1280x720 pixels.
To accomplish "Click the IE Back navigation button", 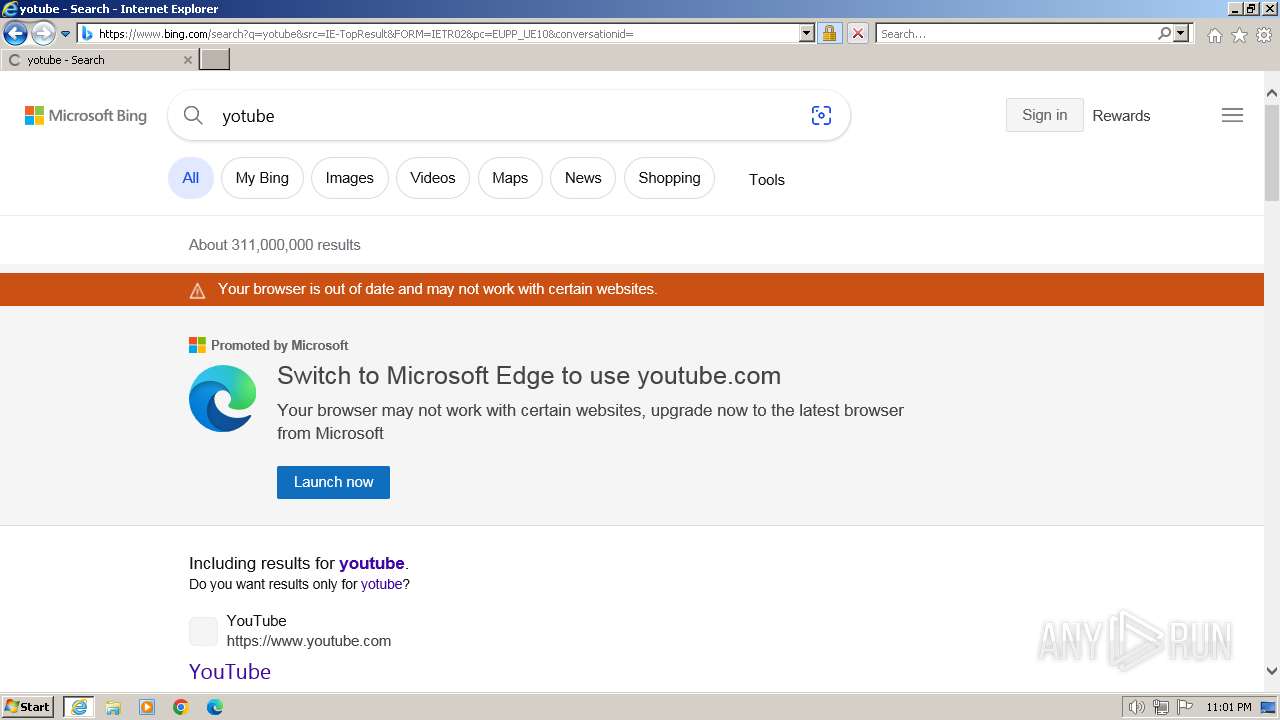I will pyautogui.click(x=15, y=33).
